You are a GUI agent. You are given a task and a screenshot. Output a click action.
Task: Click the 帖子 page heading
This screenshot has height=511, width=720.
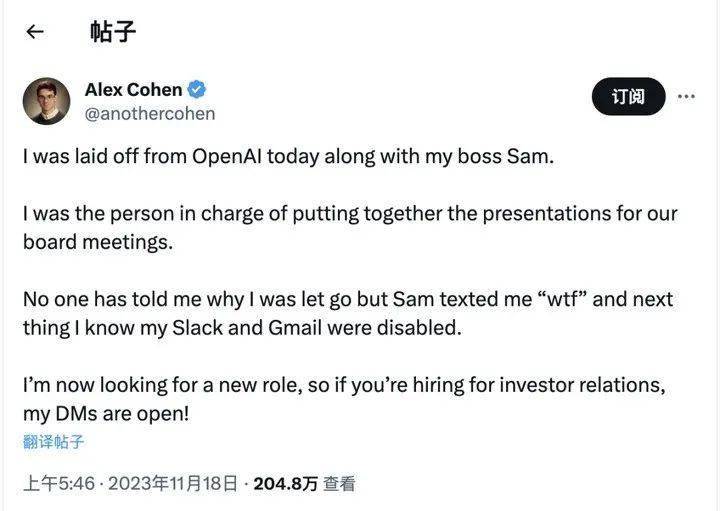point(113,32)
